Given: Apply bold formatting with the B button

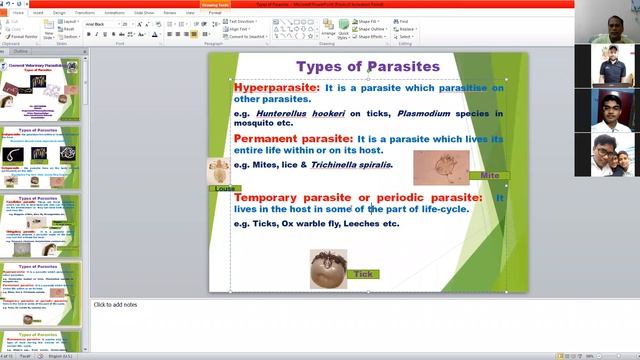Looking at the screenshot, I should (89, 34).
